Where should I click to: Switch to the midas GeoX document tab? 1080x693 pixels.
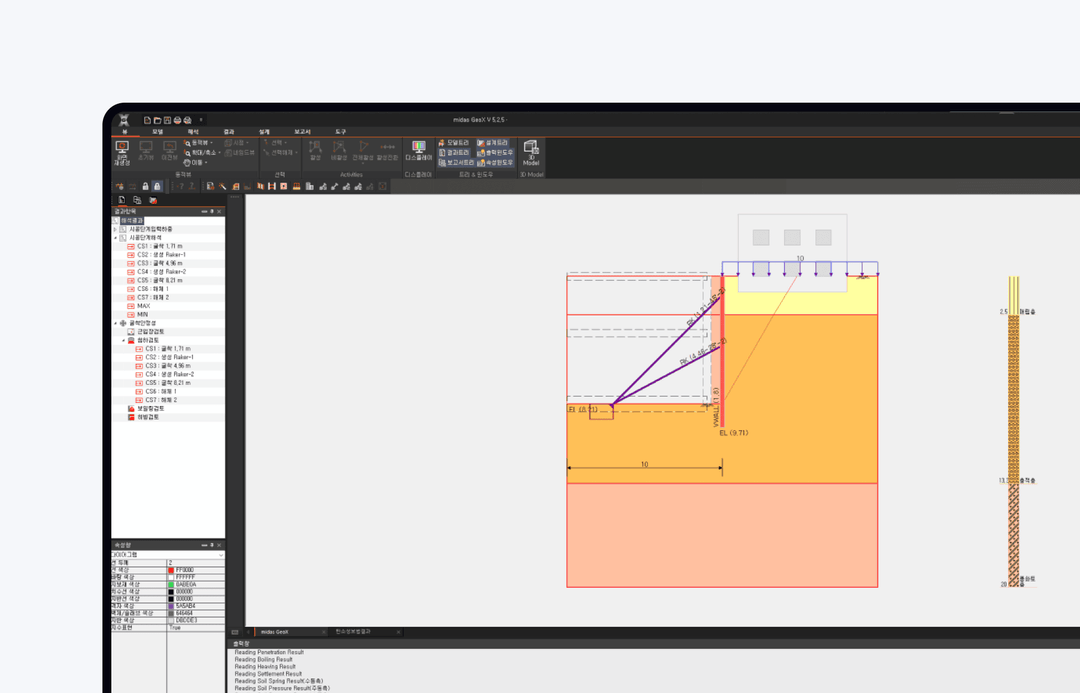289,632
